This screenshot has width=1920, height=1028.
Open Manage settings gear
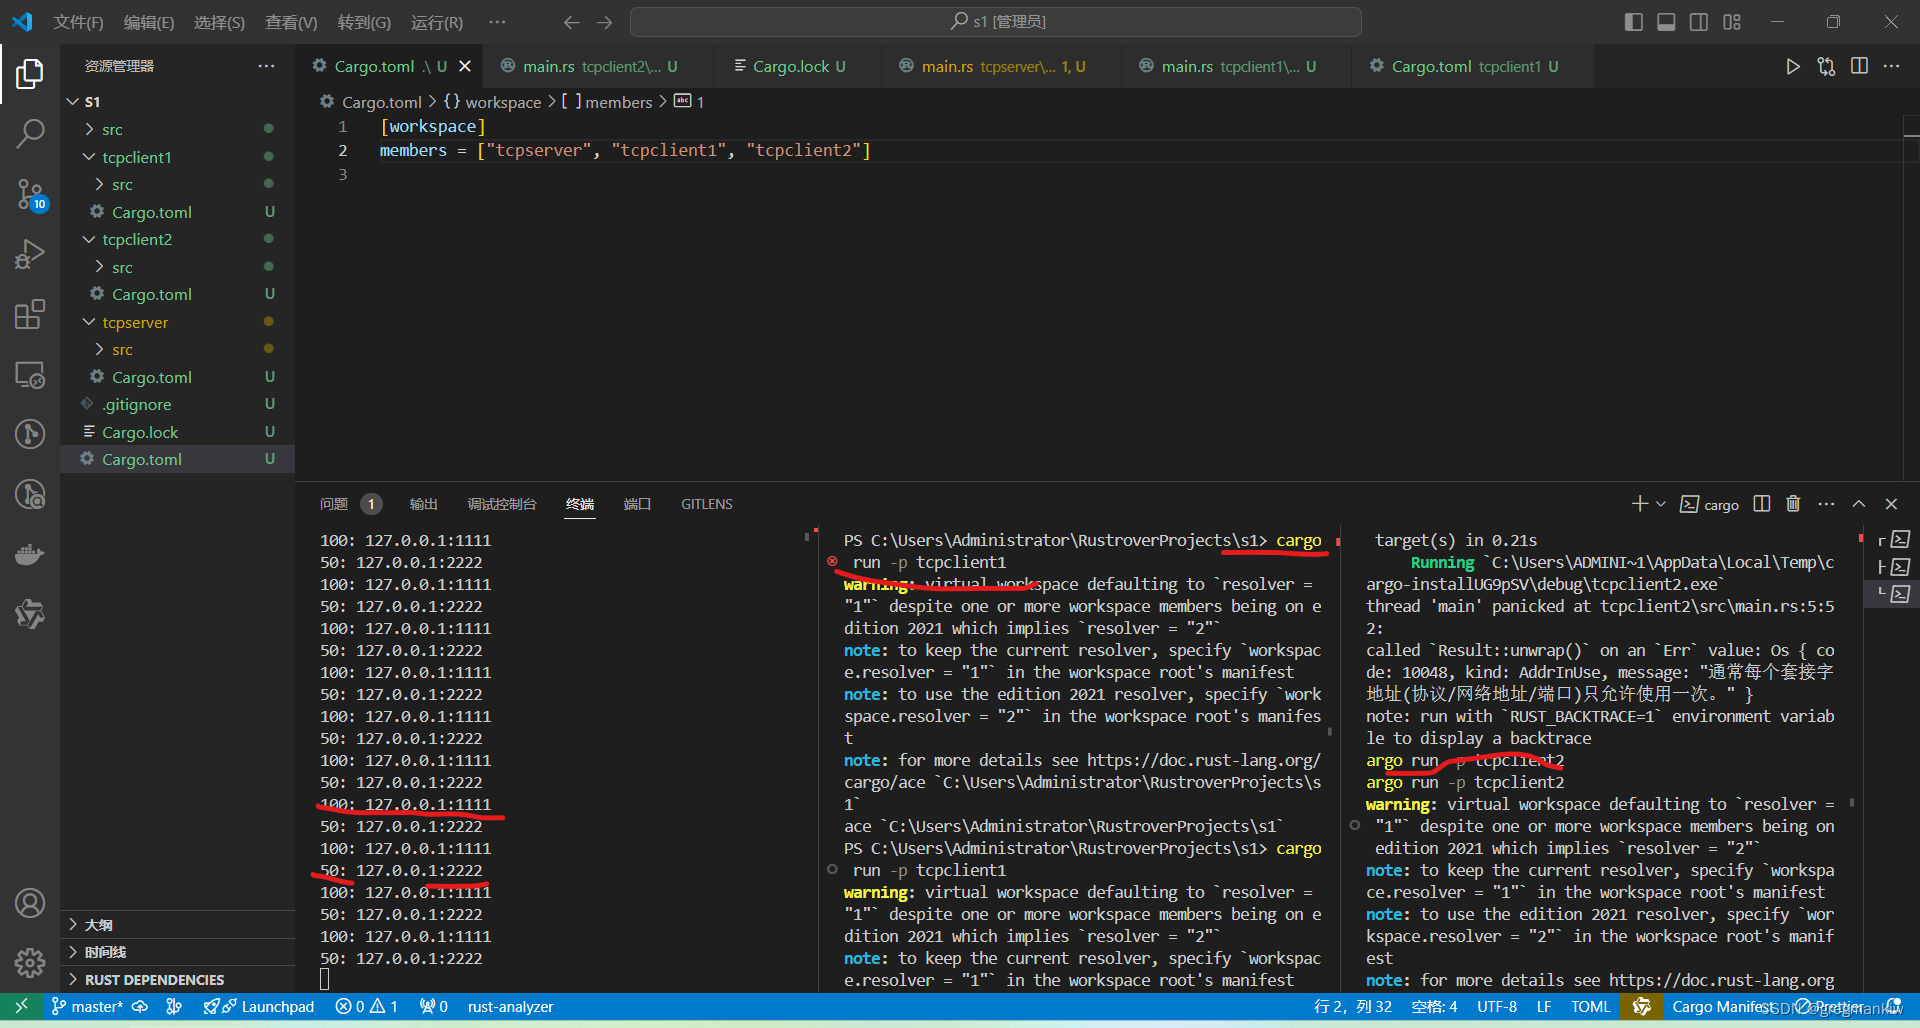tap(30, 963)
